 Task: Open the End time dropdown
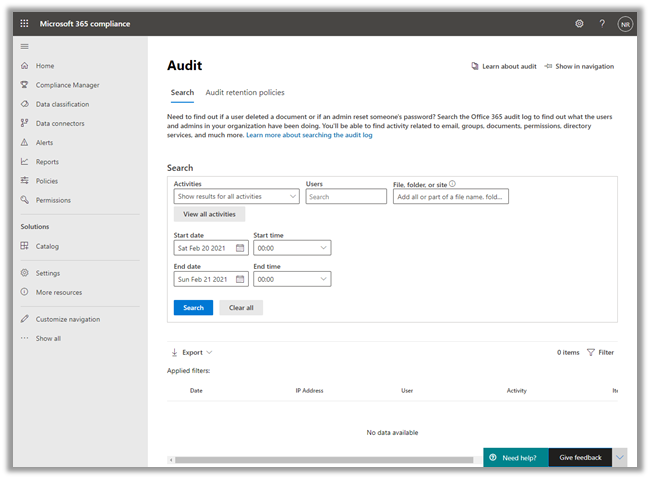[x=291, y=280]
